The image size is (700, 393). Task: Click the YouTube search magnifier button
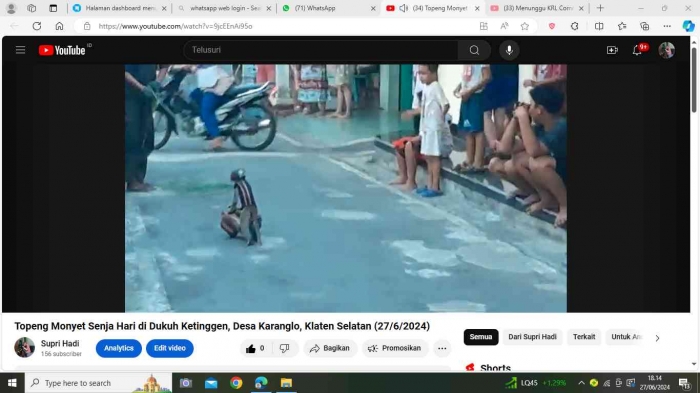coord(474,50)
